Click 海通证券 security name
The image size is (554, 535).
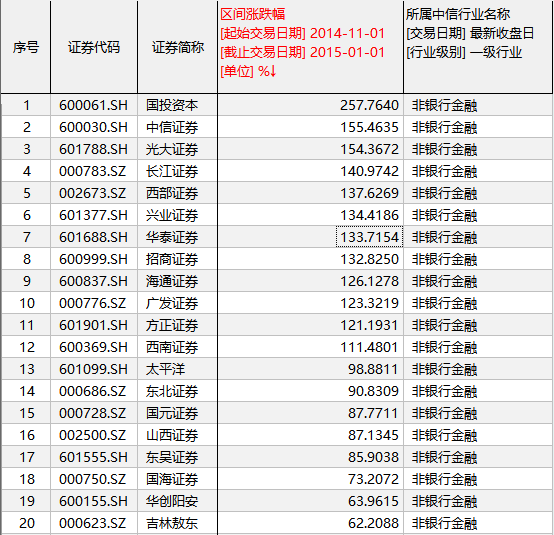(x=172, y=281)
